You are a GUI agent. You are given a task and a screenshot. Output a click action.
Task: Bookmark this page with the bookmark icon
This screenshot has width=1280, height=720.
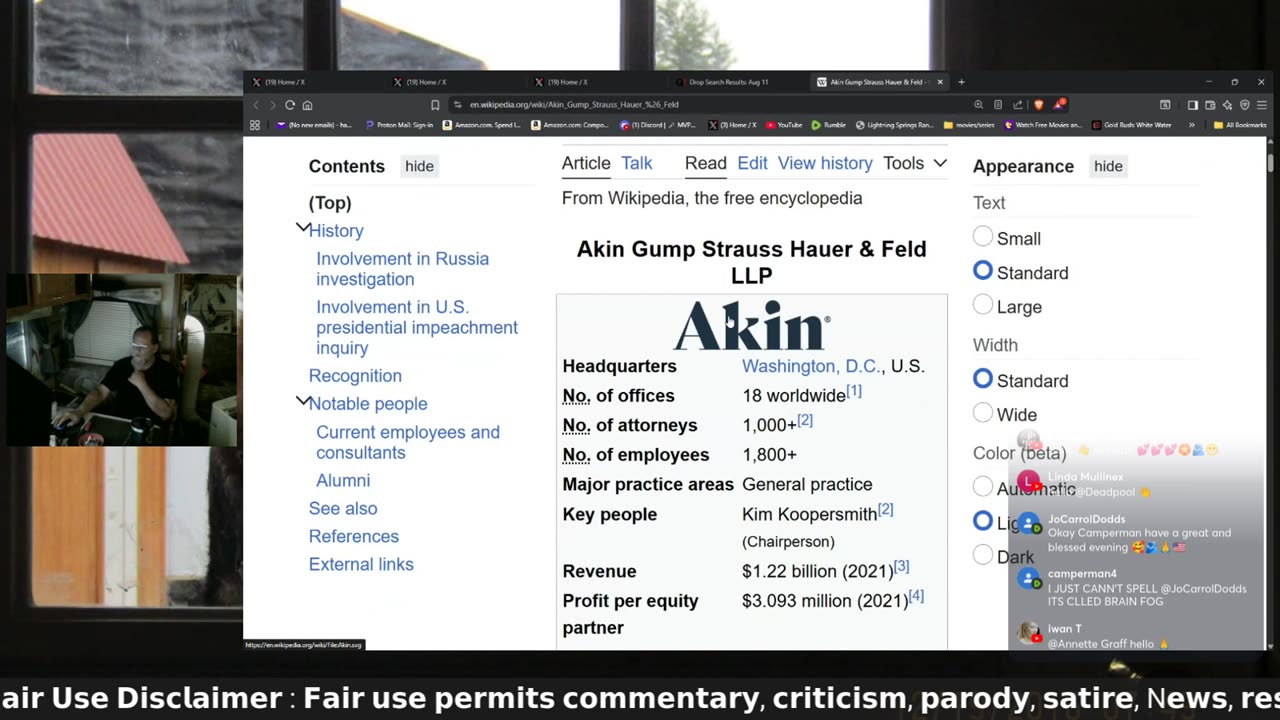[435, 105]
